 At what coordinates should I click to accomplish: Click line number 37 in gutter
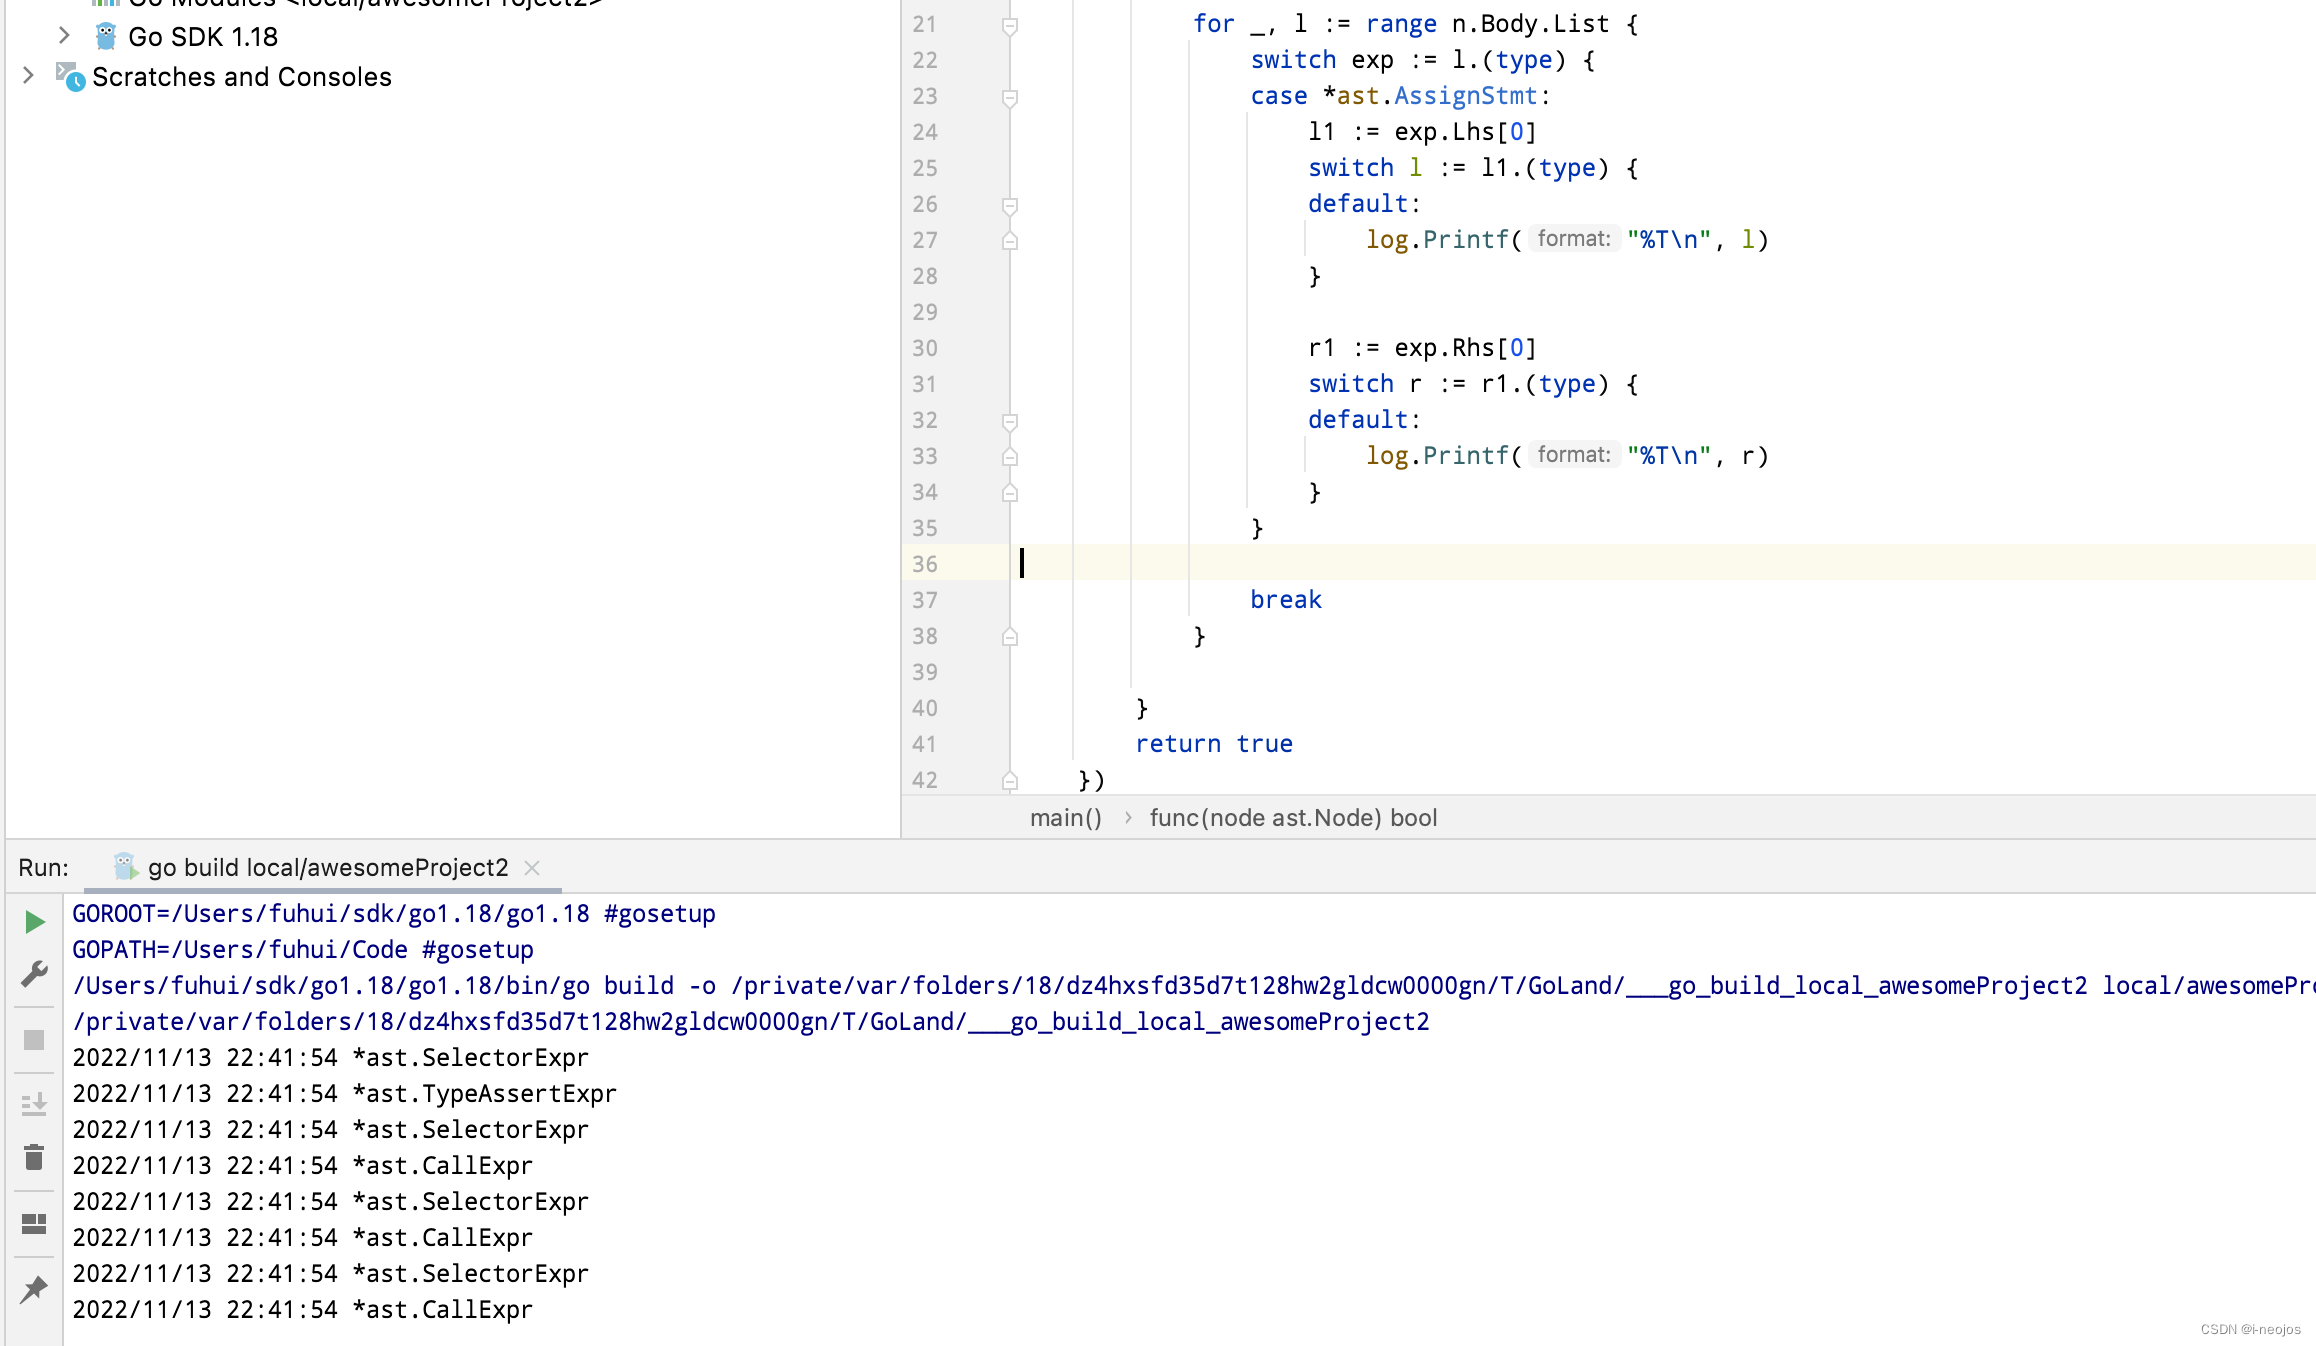click(x=925, y=600)
